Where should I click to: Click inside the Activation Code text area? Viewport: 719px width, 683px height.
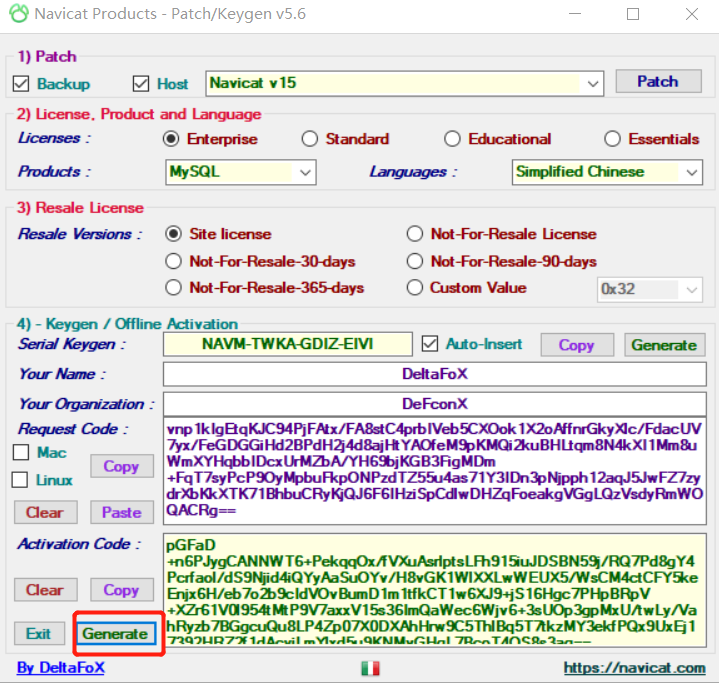(x=435, y=590)
